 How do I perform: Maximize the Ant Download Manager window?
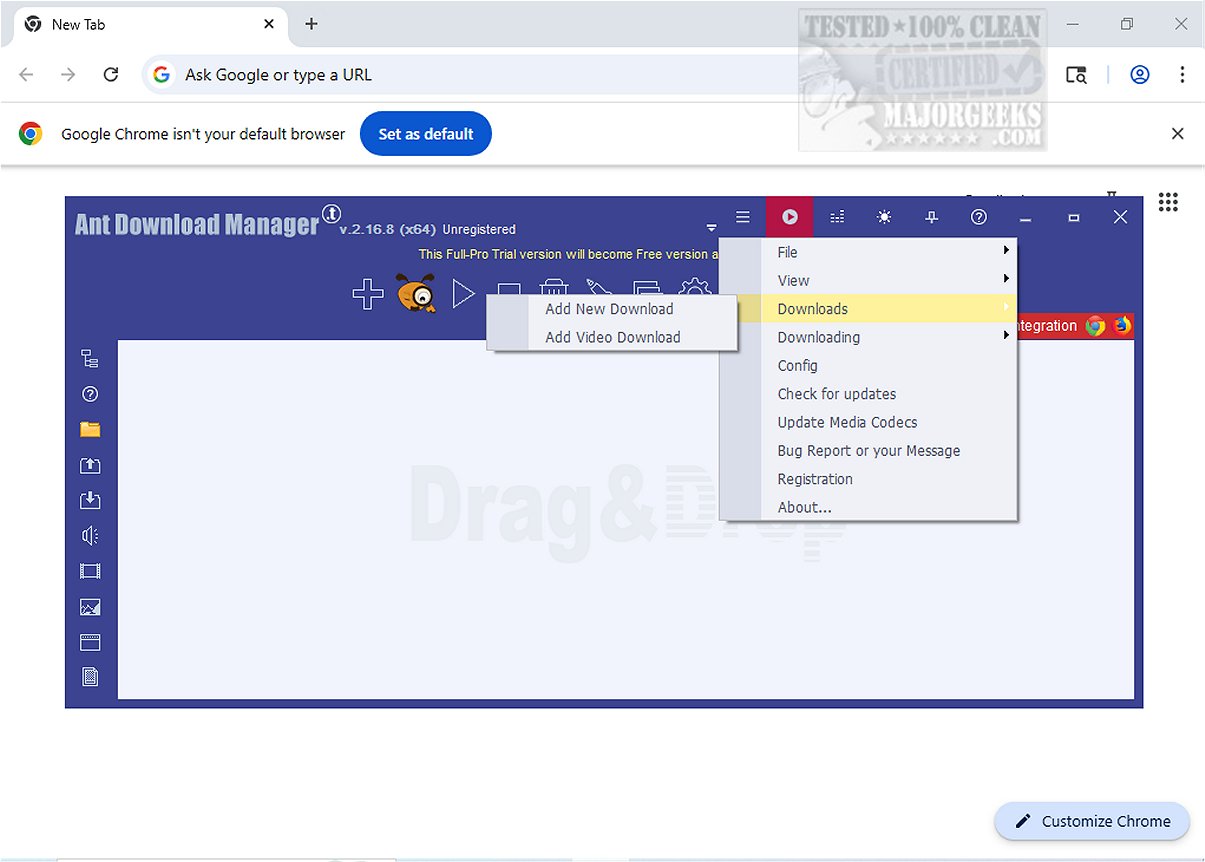(1073, 218)
